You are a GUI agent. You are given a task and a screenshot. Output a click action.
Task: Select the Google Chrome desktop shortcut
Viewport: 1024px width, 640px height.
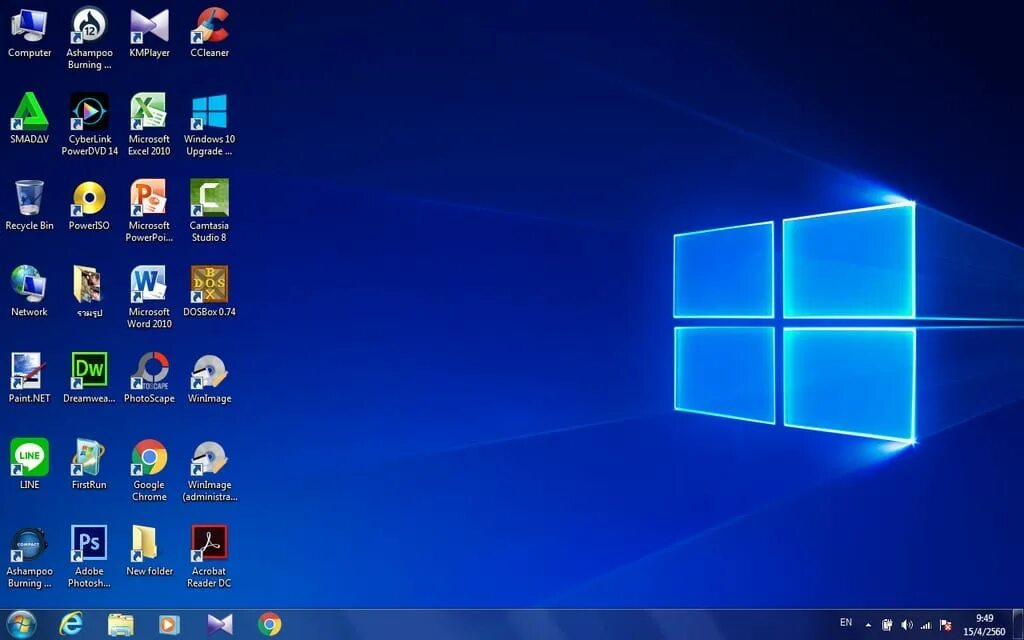click(x=150, y=470)
